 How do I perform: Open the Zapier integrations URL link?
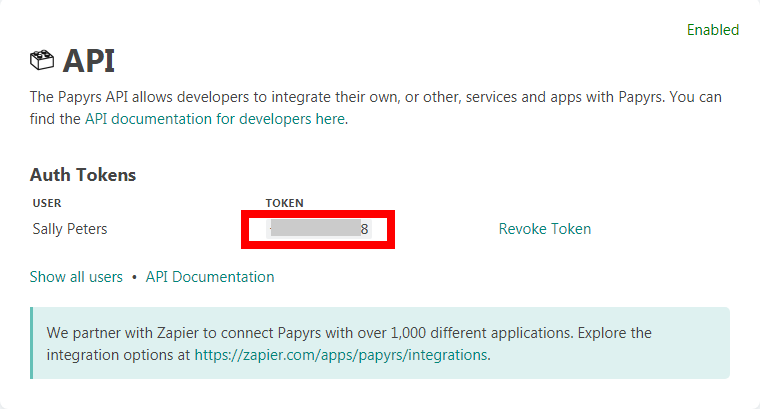pyautogui.click(x=341, y=355)
